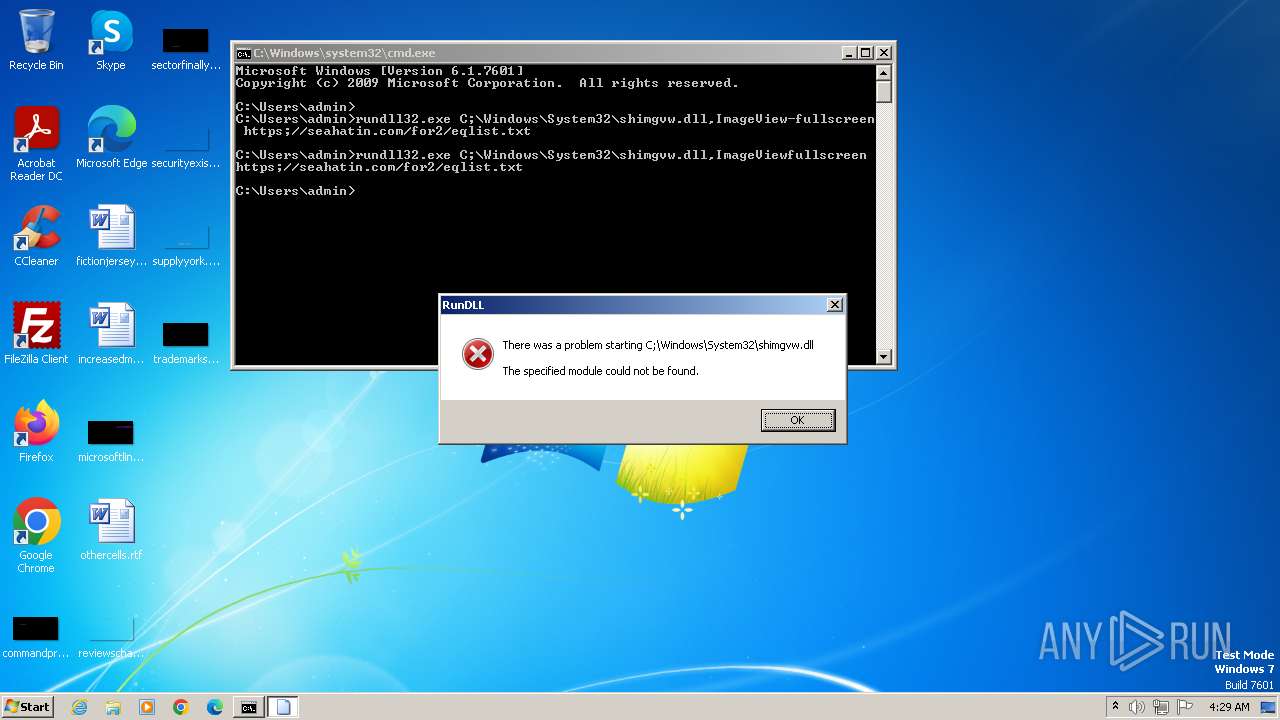Open the sectorfinally desktop file

(186, 48)
